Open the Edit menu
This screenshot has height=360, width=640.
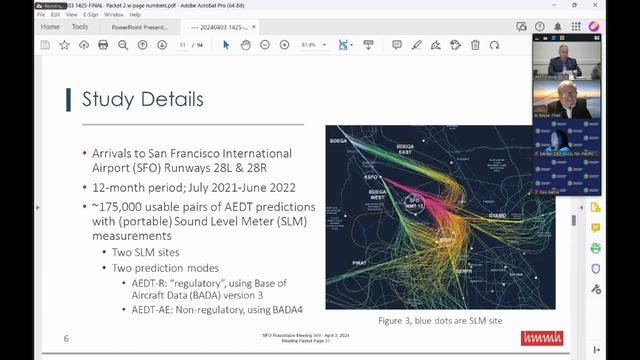pyautogui.click(x=55, y=14)
